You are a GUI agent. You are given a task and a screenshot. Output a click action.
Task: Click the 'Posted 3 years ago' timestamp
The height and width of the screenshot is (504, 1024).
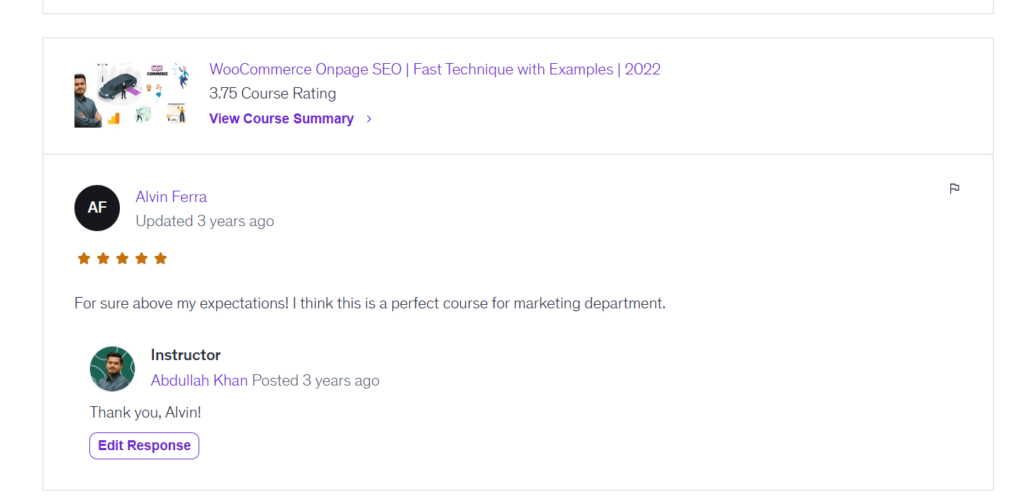[x=316, y=380]
